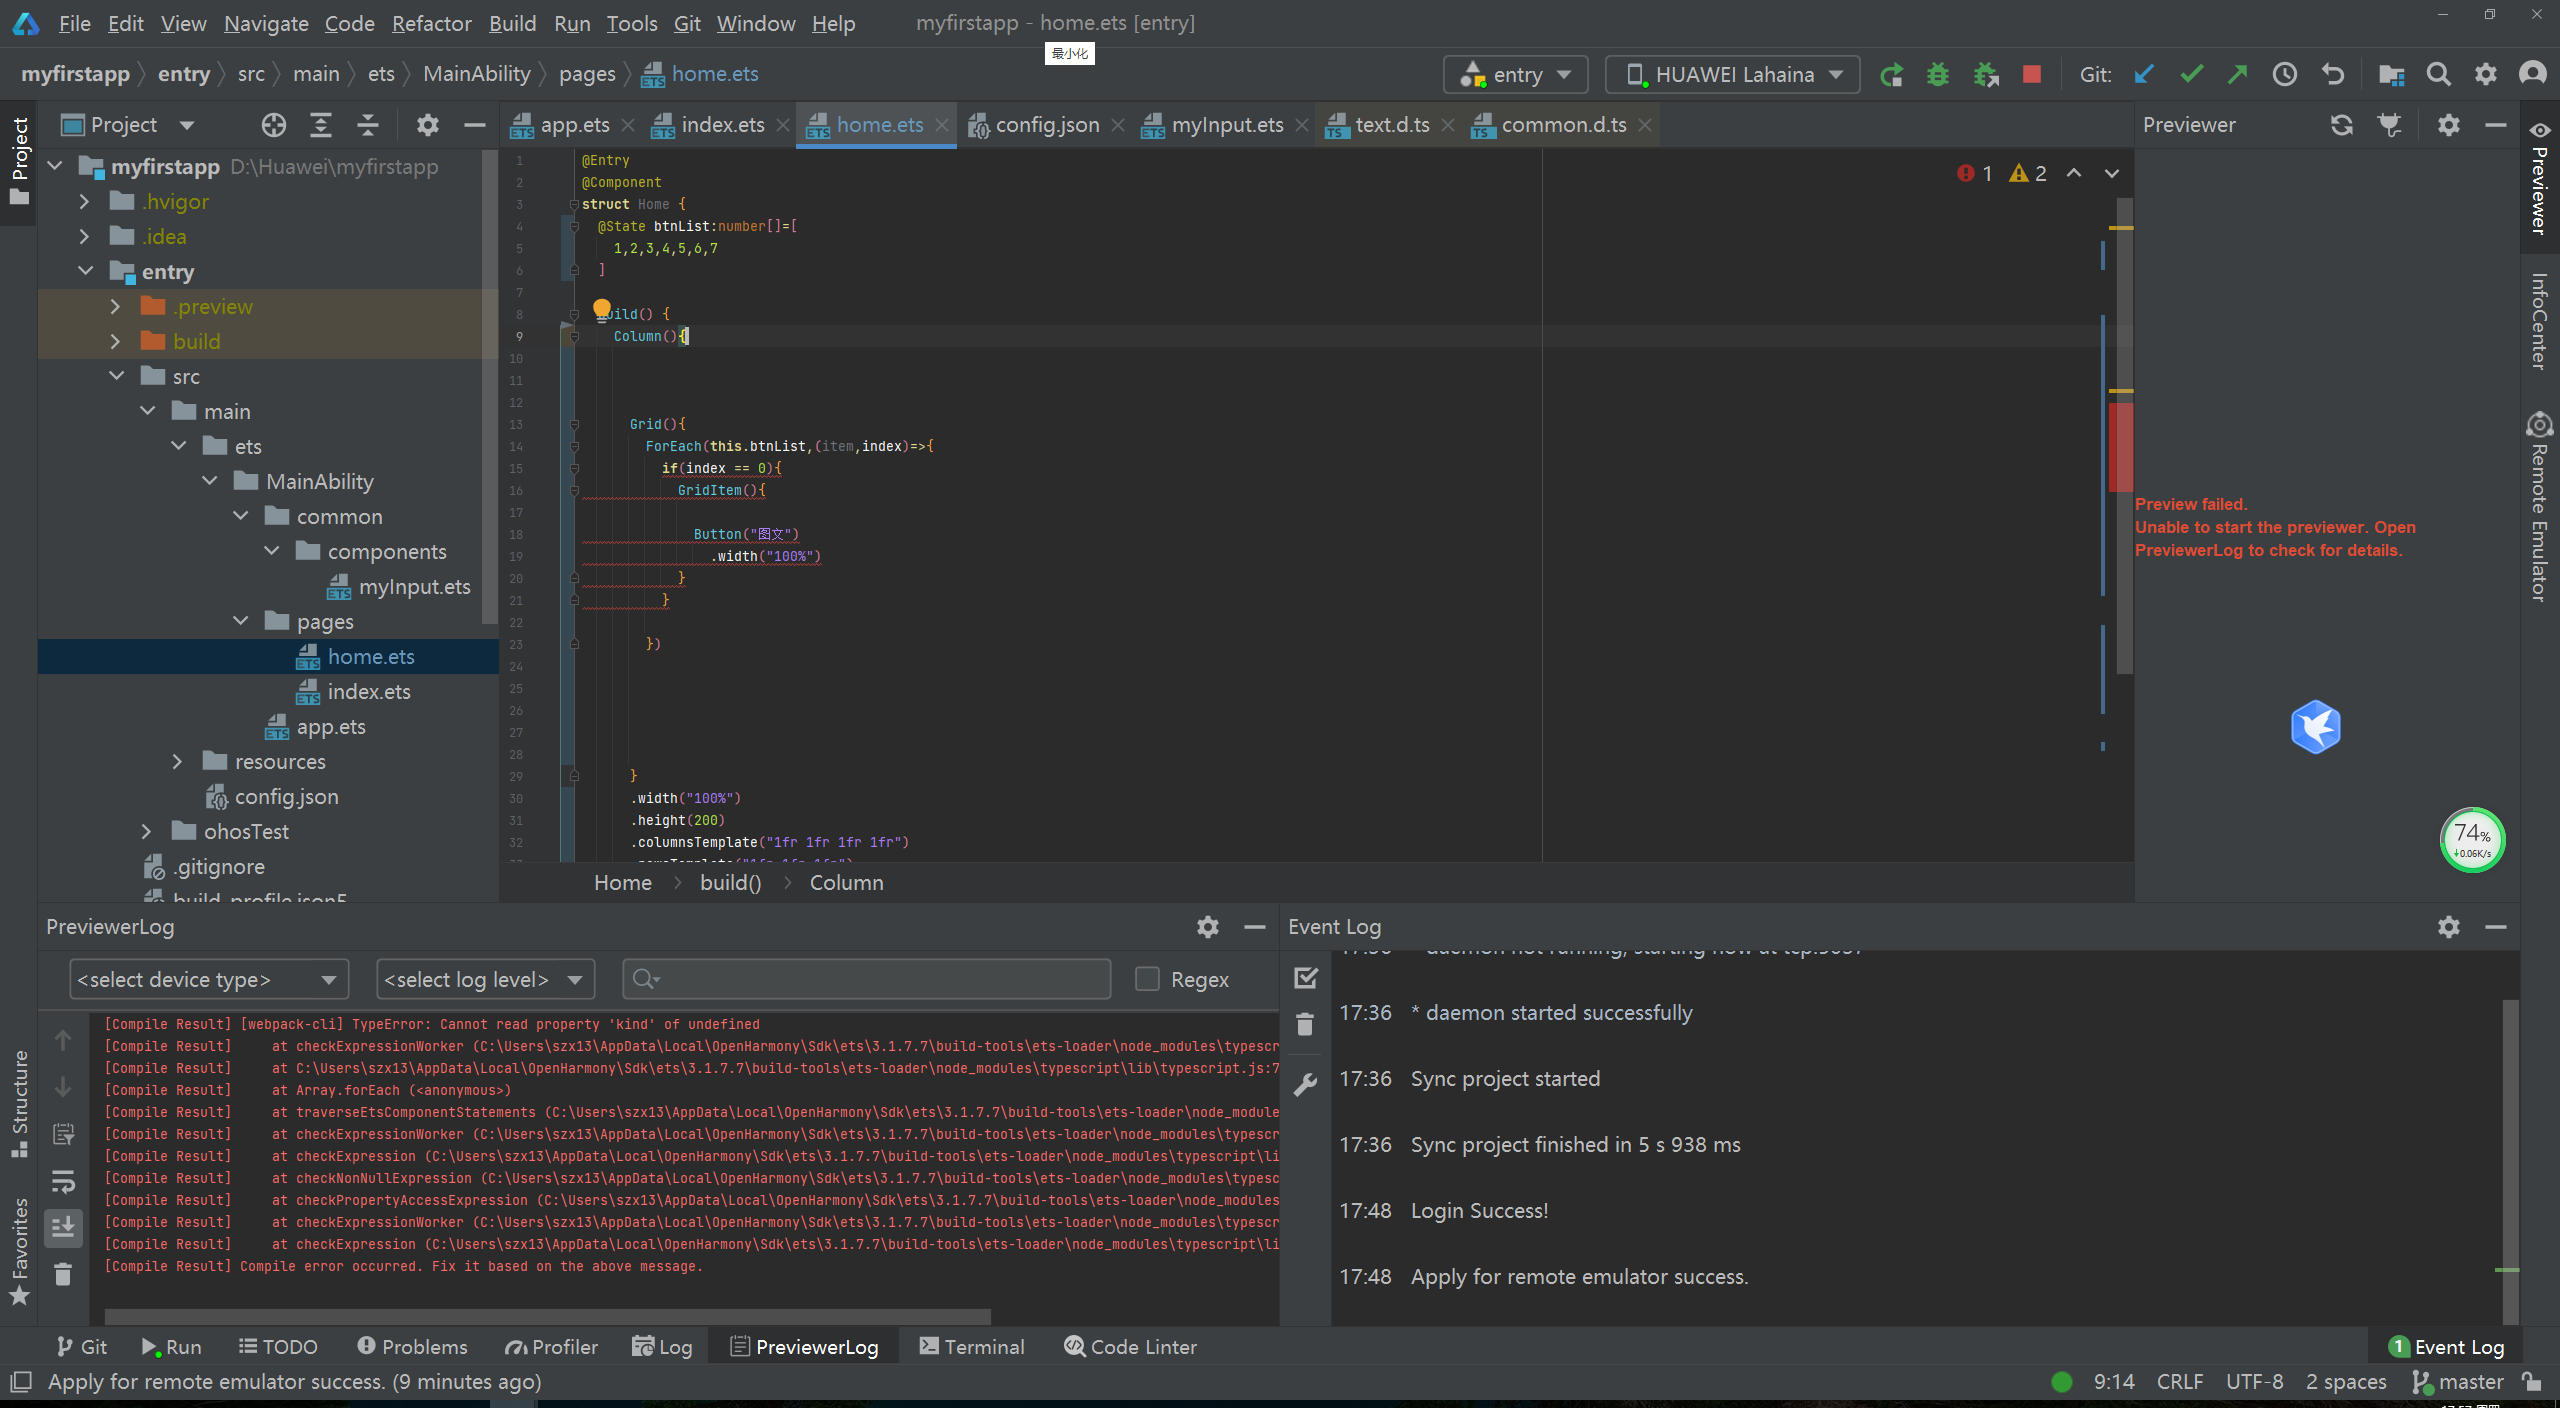Toggle the tool windows icon in status bar

click(21, 1382)
